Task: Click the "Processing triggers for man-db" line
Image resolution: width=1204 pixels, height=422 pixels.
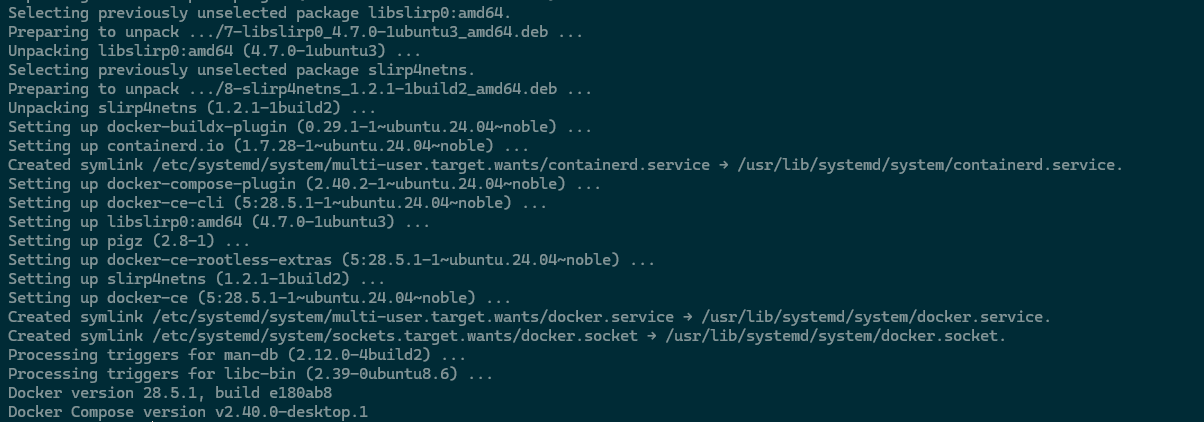Action: click(237, 355)
